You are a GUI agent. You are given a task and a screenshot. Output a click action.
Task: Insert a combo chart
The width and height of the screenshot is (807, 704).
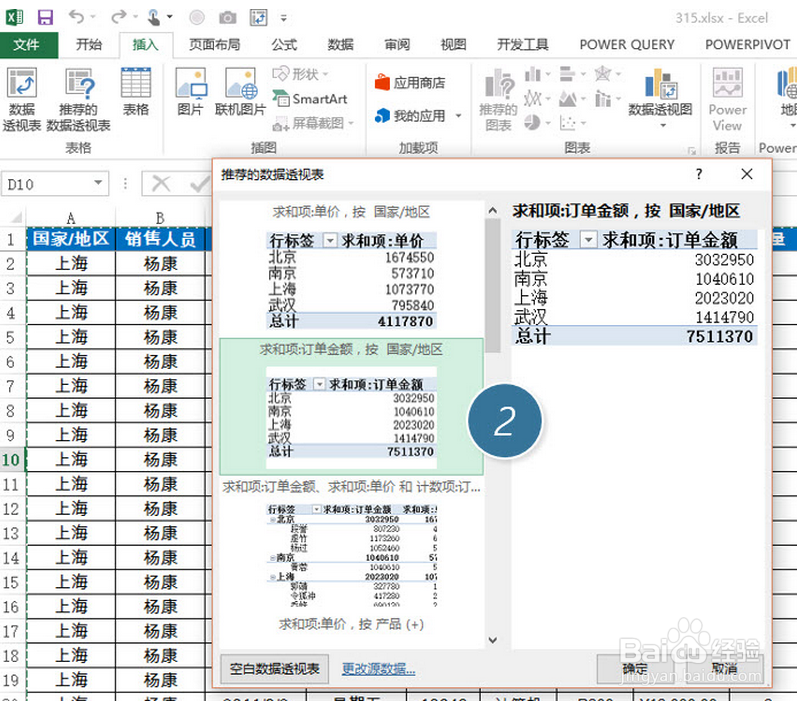602,98
